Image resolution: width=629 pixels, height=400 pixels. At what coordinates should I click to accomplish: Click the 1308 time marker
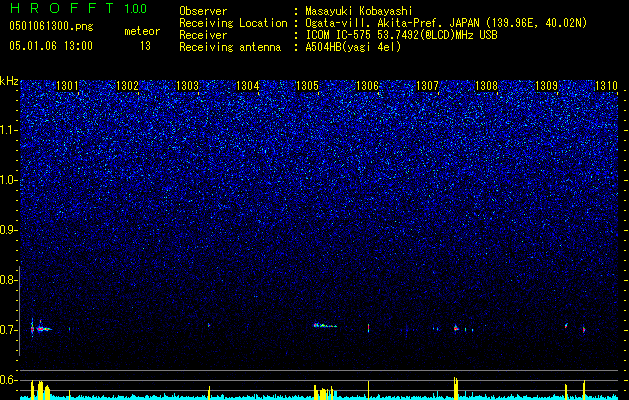point(486,86)
